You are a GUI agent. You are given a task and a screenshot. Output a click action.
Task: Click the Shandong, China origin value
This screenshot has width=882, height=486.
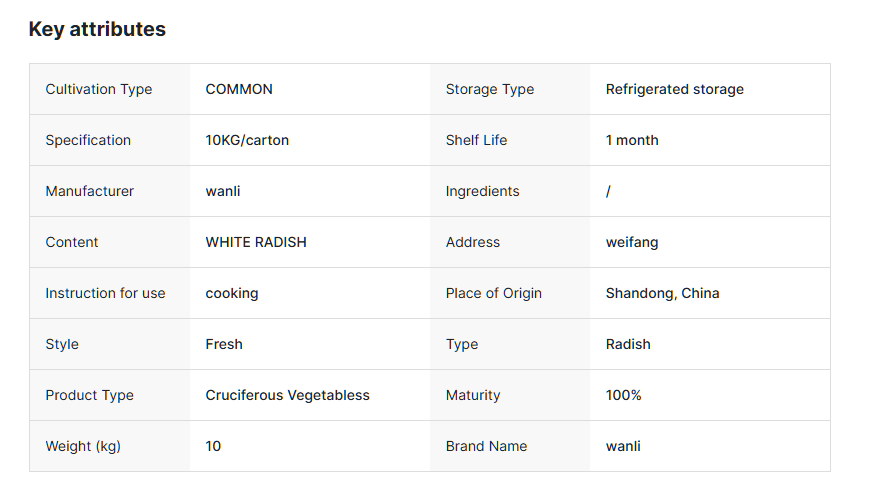coord(663,293)
